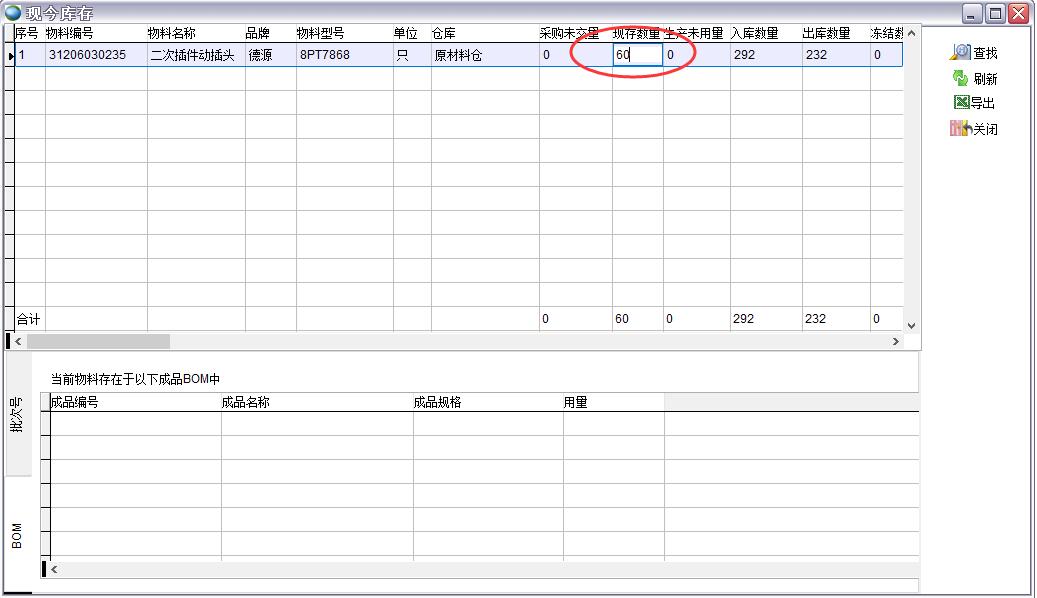Maximize the 现今库存 window
This screenshot has width=1037, height=598.
pyautogui.click(x=995, y=13)
